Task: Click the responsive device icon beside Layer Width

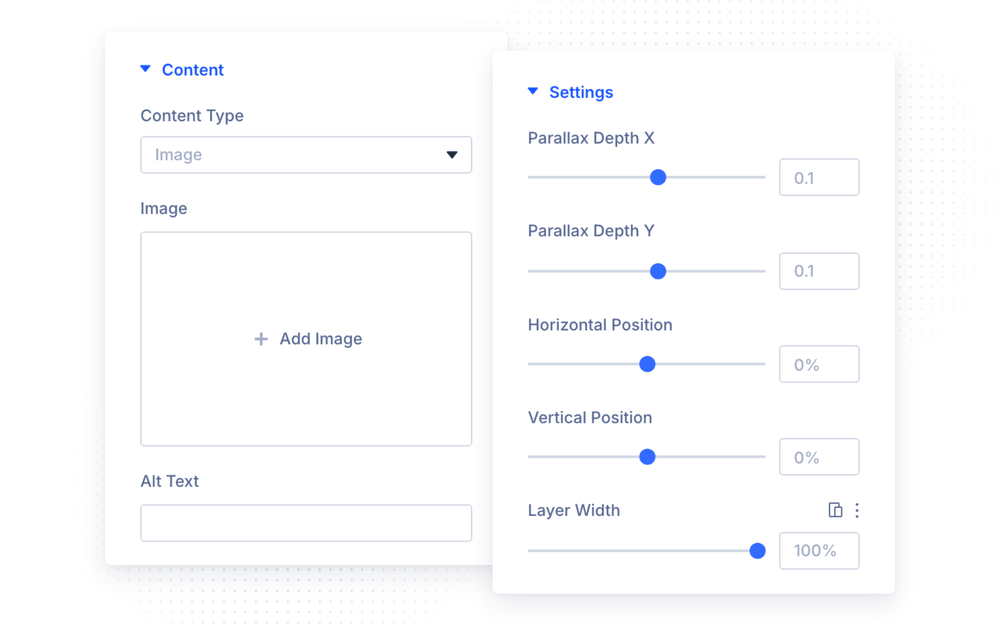Action: click(x=835, y=510)
